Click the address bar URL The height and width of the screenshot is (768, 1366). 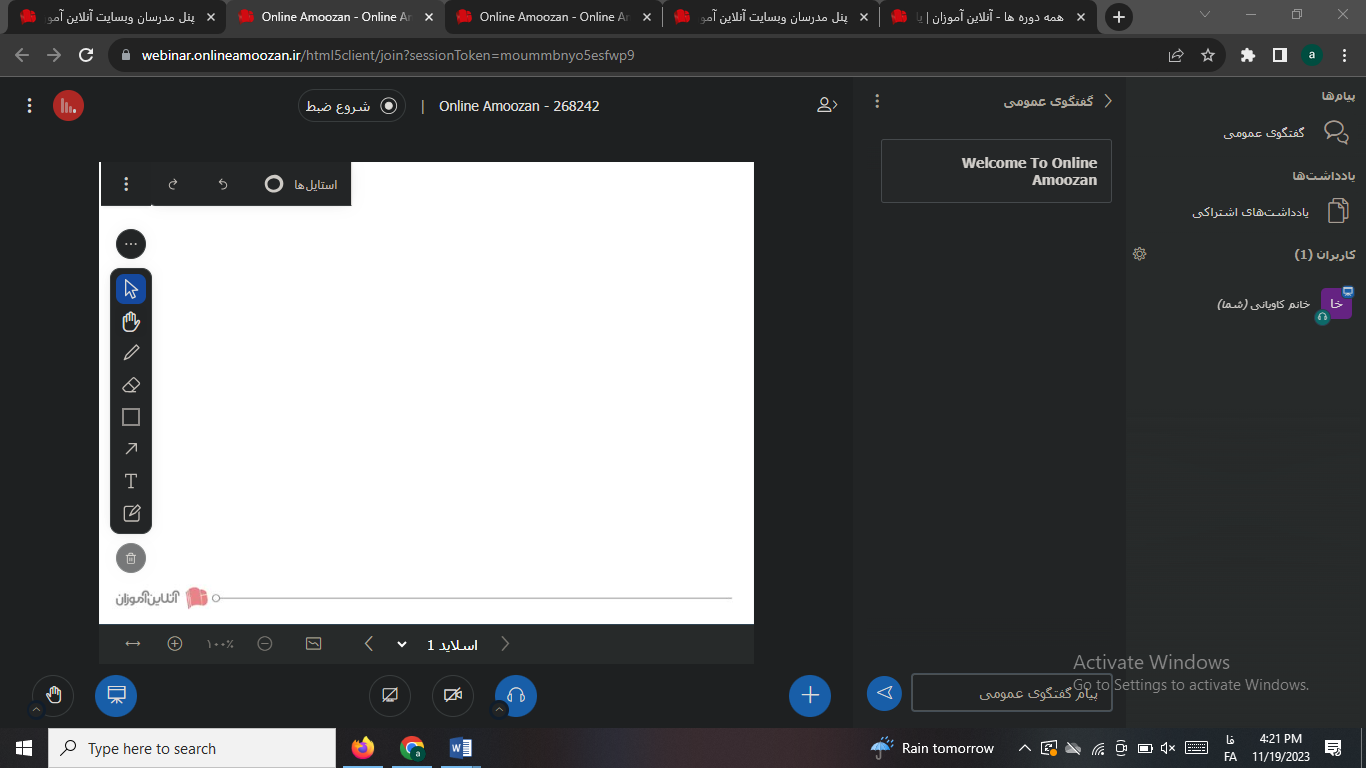click(388, 55)
